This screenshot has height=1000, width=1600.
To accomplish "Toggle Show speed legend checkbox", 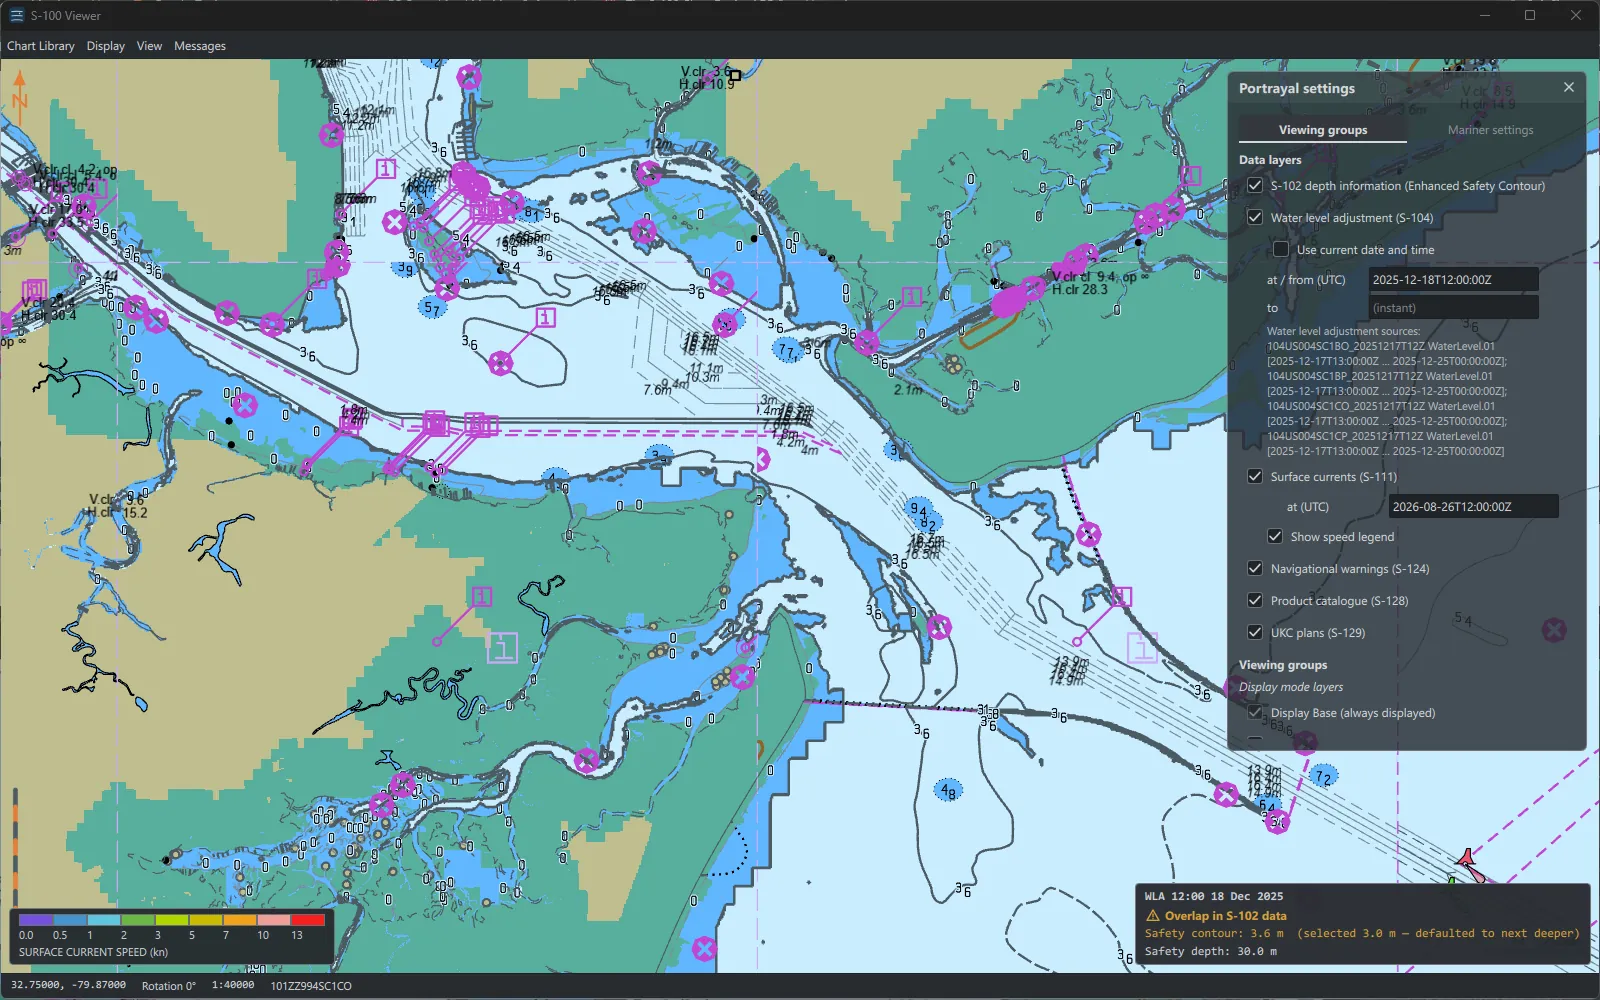I will pos(1275,536).
